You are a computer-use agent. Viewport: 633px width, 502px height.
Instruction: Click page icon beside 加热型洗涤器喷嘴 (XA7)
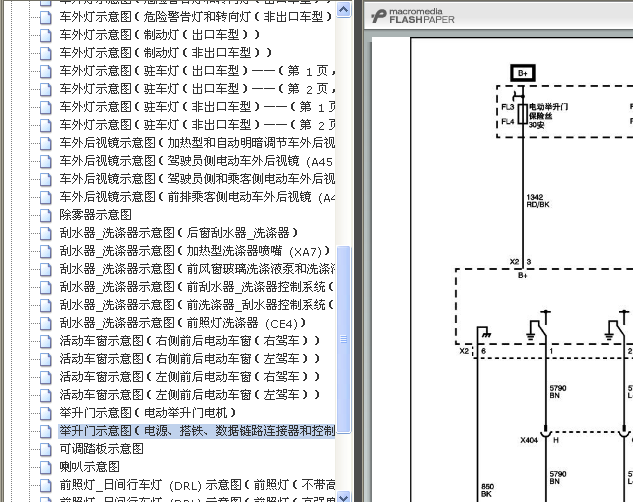pos(46,251)
